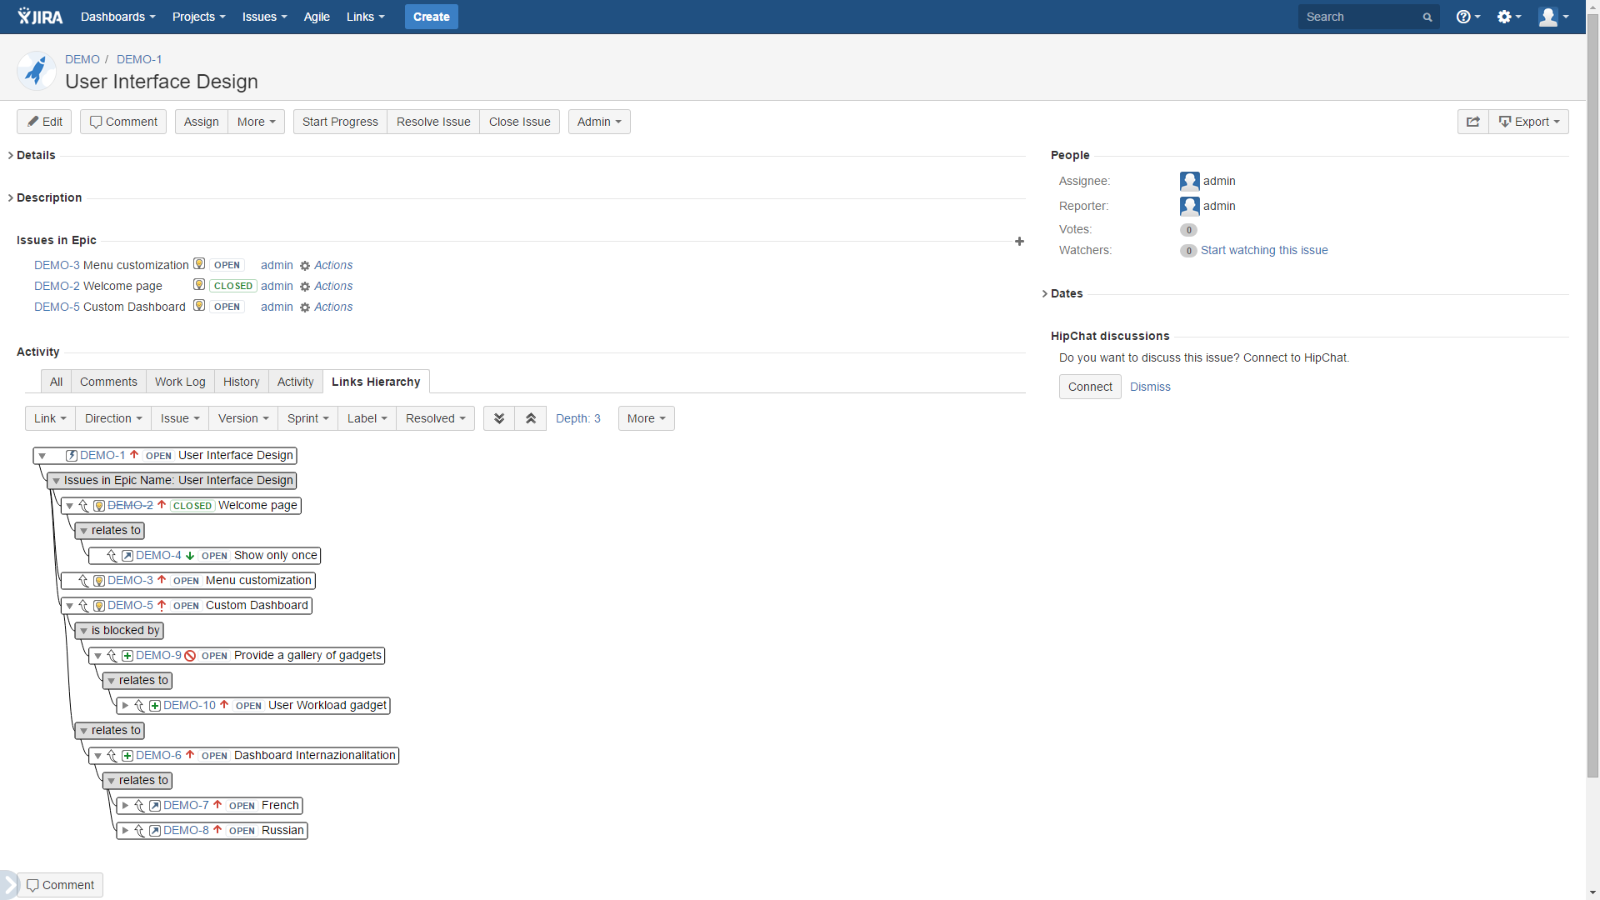Open the Export dropdown

(1529, 122)
